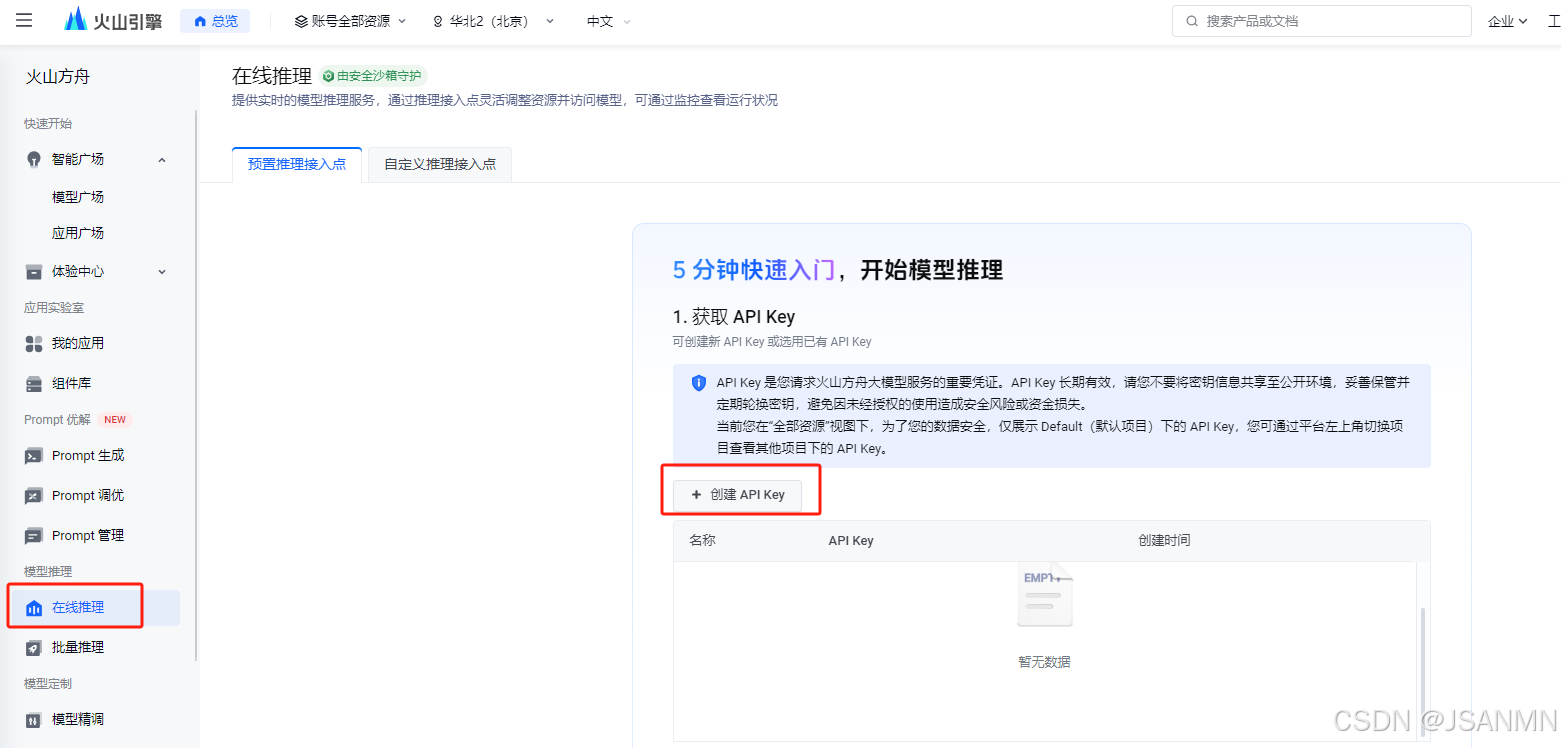Viewport: 1561px width, 748px height.
Task: Click the lightbulb icon beside 智能广场
Action: 34,159
